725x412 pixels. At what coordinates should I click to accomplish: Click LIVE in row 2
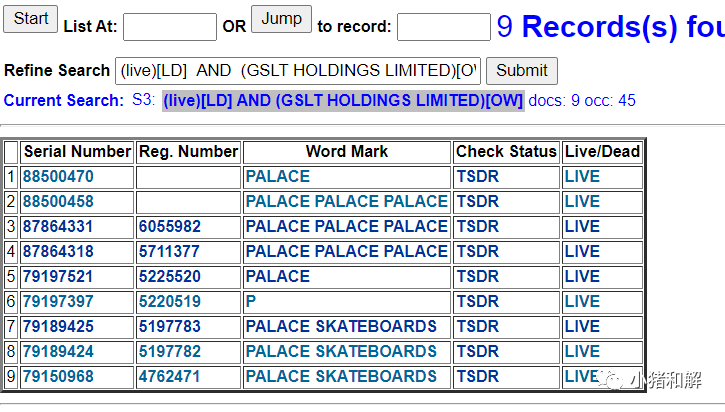[x=582, y=202]
